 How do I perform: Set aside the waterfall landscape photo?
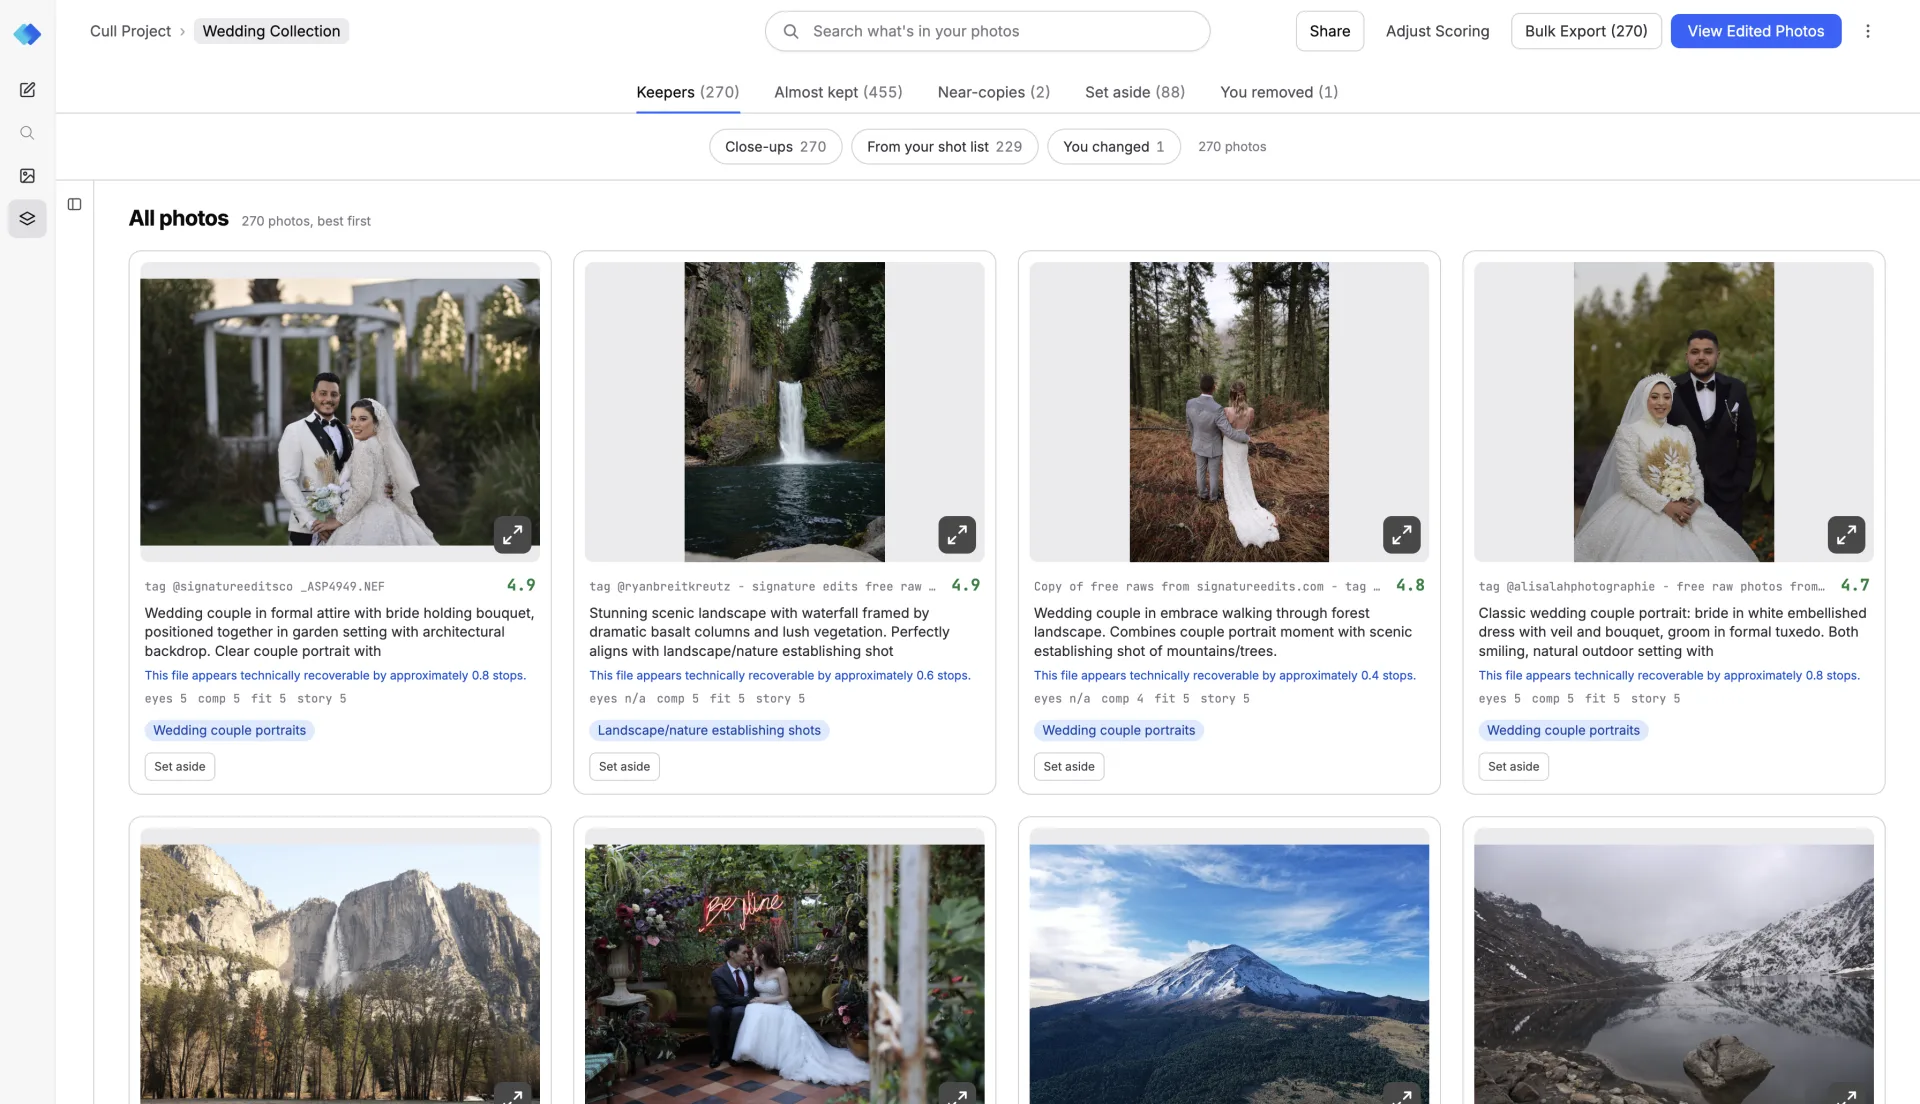(x=624, y=766)
